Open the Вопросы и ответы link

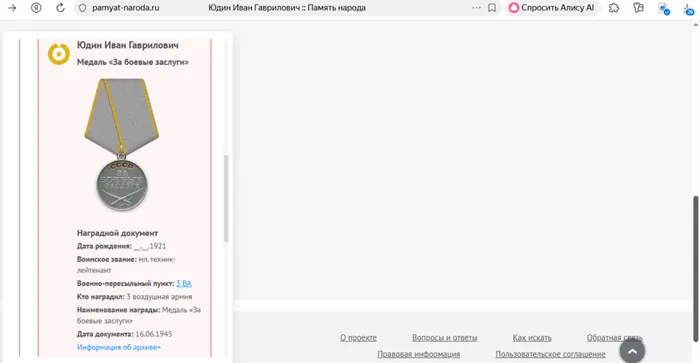(x=445, y=338)
